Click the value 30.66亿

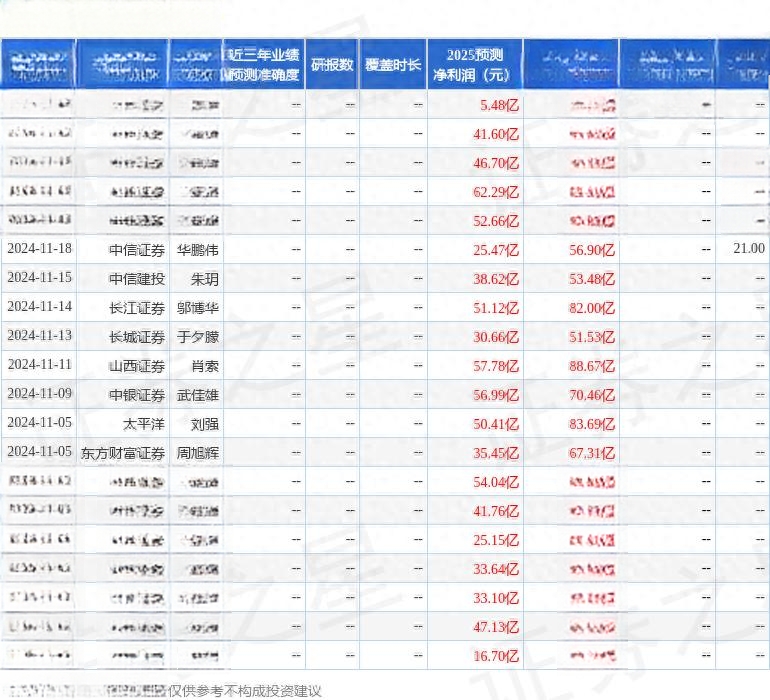(496, 337)
